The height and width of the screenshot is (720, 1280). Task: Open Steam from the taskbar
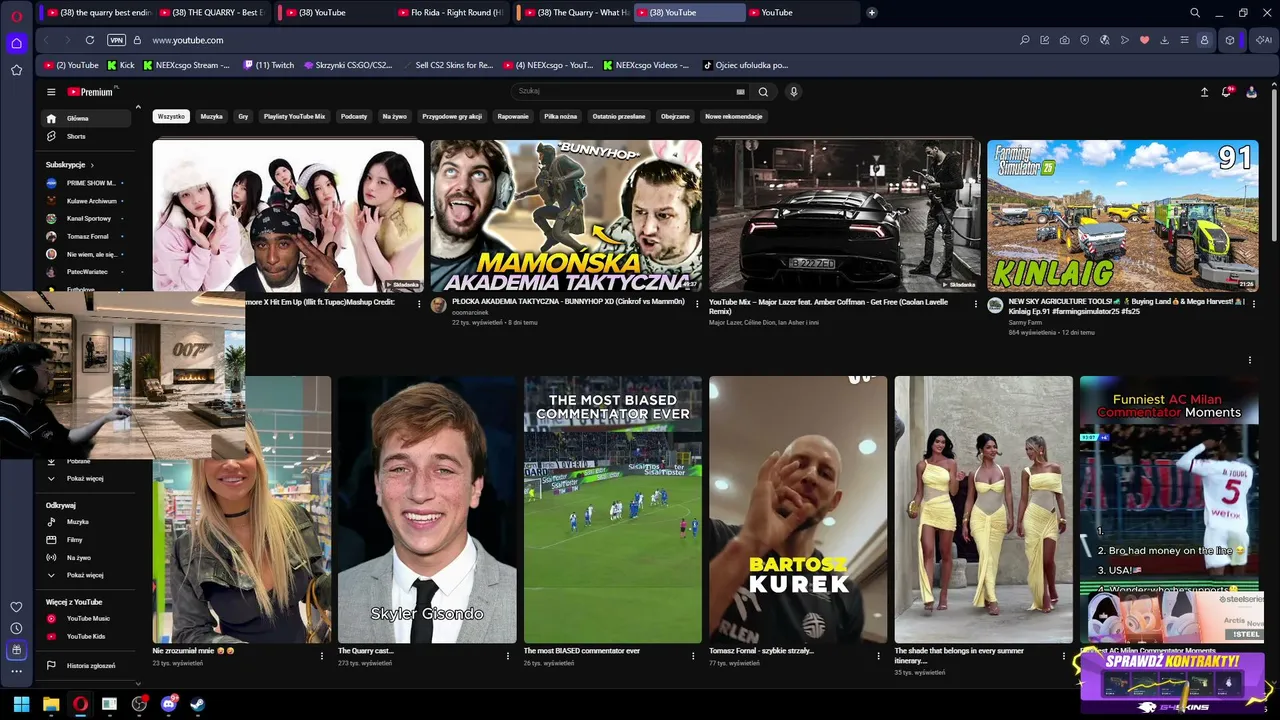(198, 704)
